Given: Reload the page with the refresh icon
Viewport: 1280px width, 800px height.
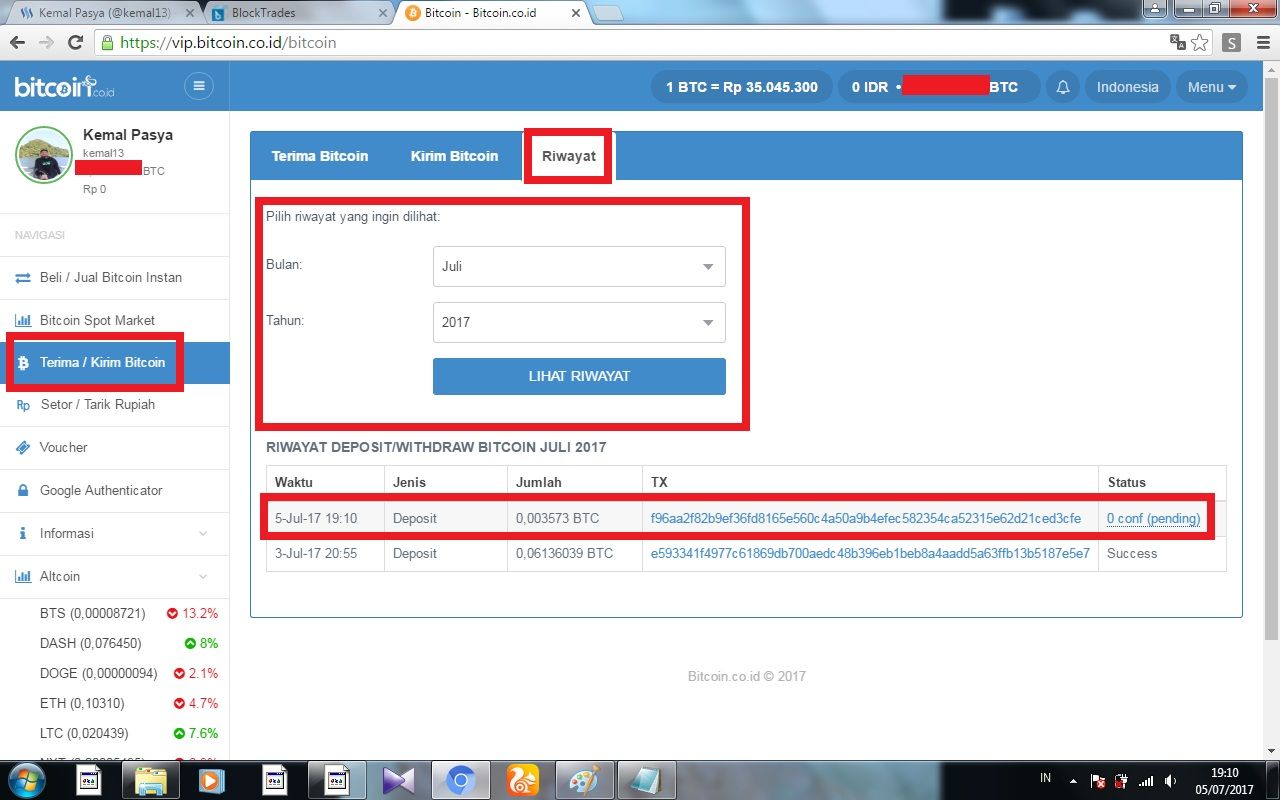Looking at the screenshot, I should pos(75,43).
